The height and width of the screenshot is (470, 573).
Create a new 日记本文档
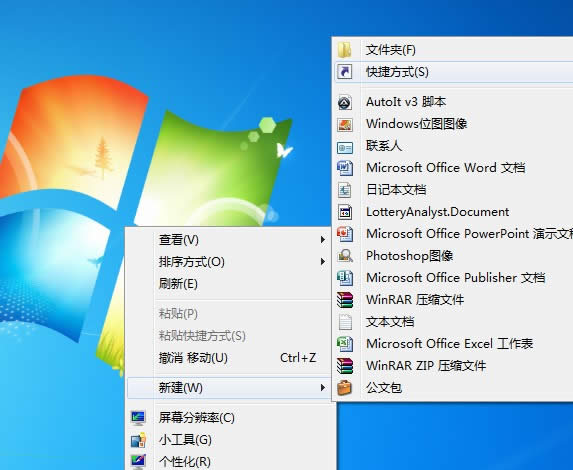click(x=454, y=190)
